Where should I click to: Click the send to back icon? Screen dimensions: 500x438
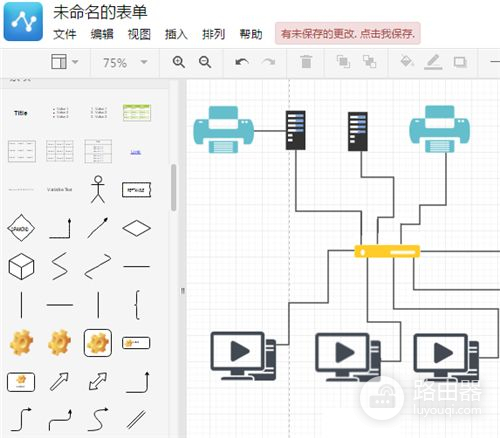369,62
